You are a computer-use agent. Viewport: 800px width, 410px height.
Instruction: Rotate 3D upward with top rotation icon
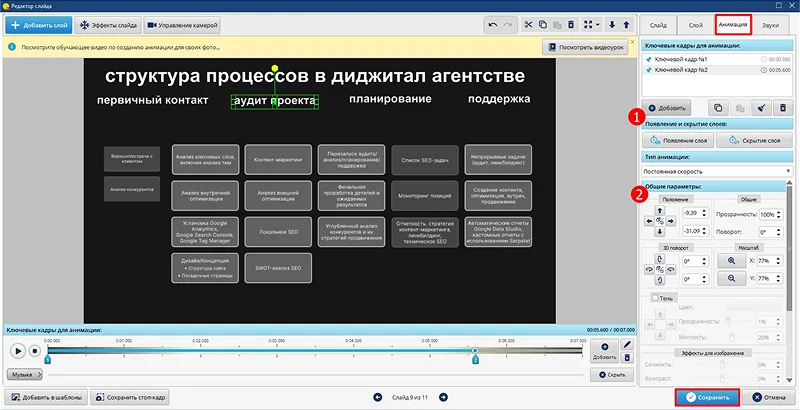(660, 259)
